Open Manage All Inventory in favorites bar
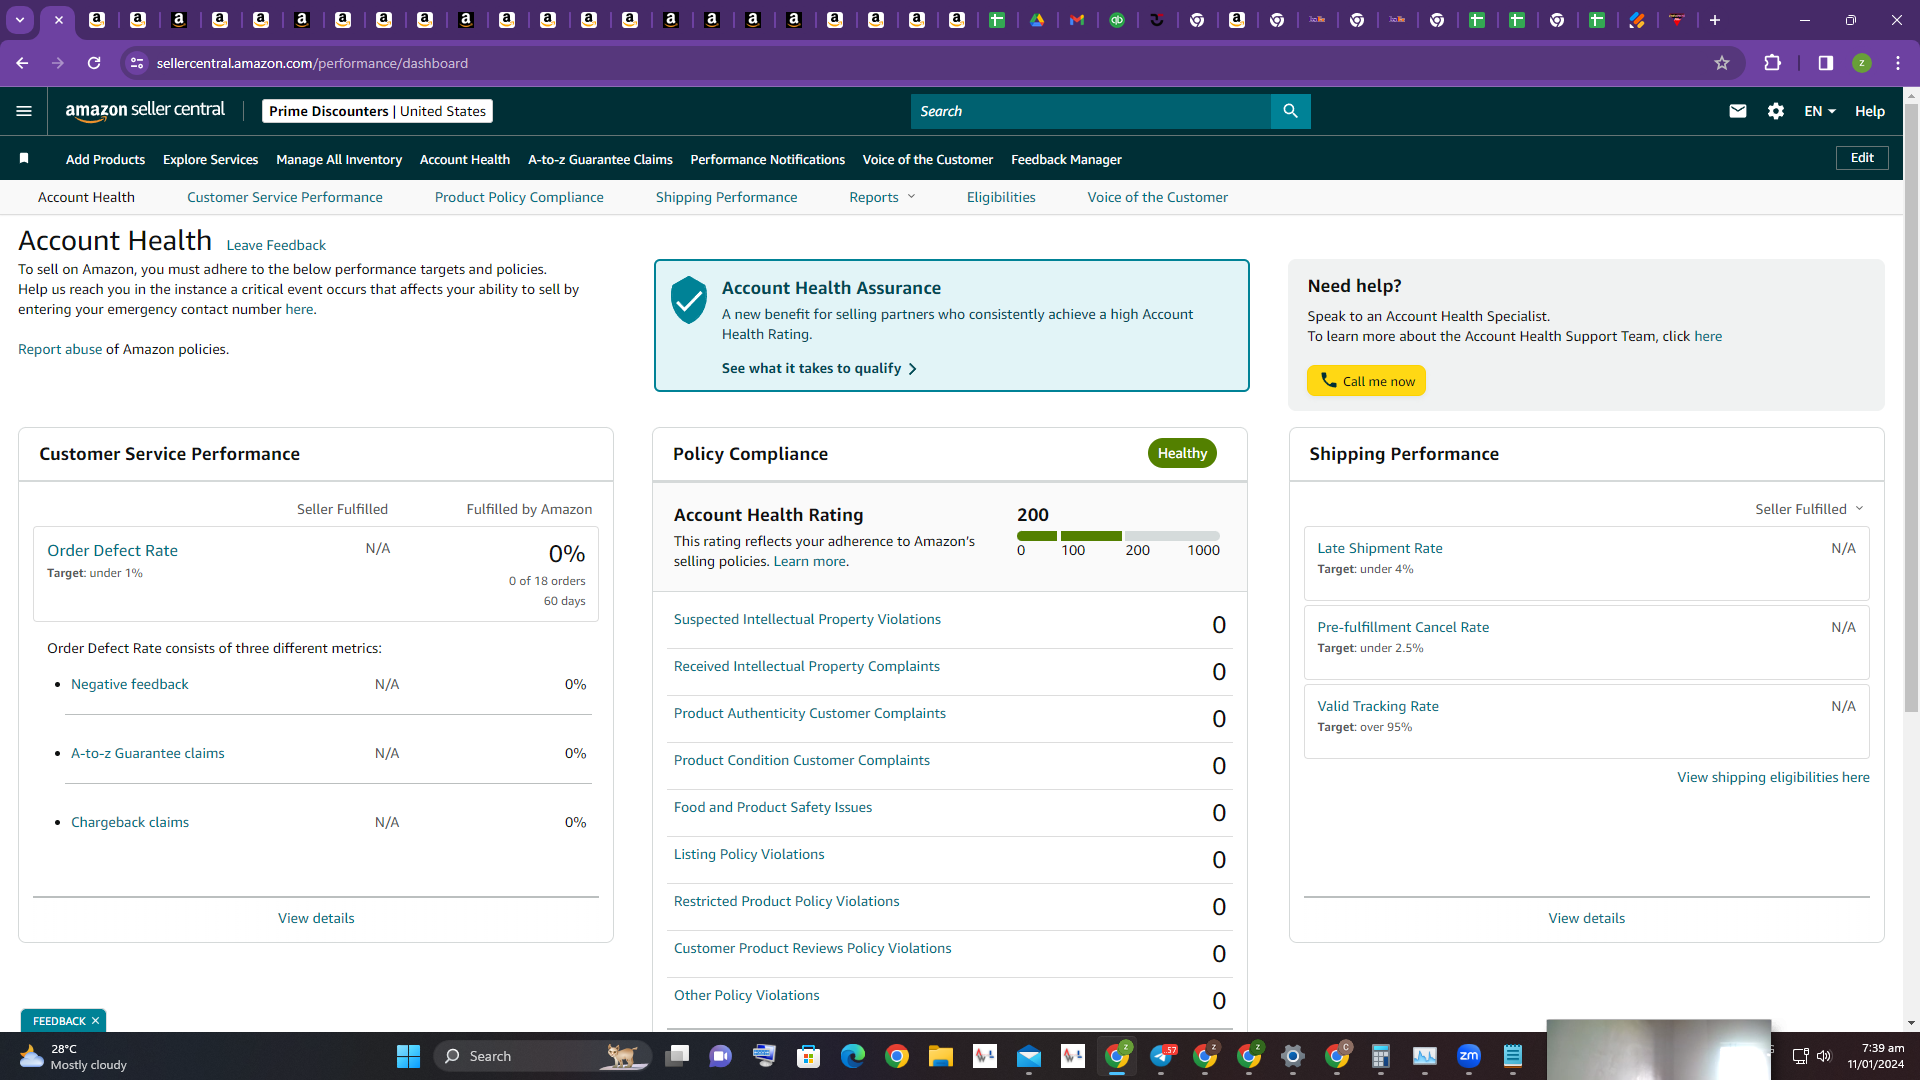 point(339,159)
